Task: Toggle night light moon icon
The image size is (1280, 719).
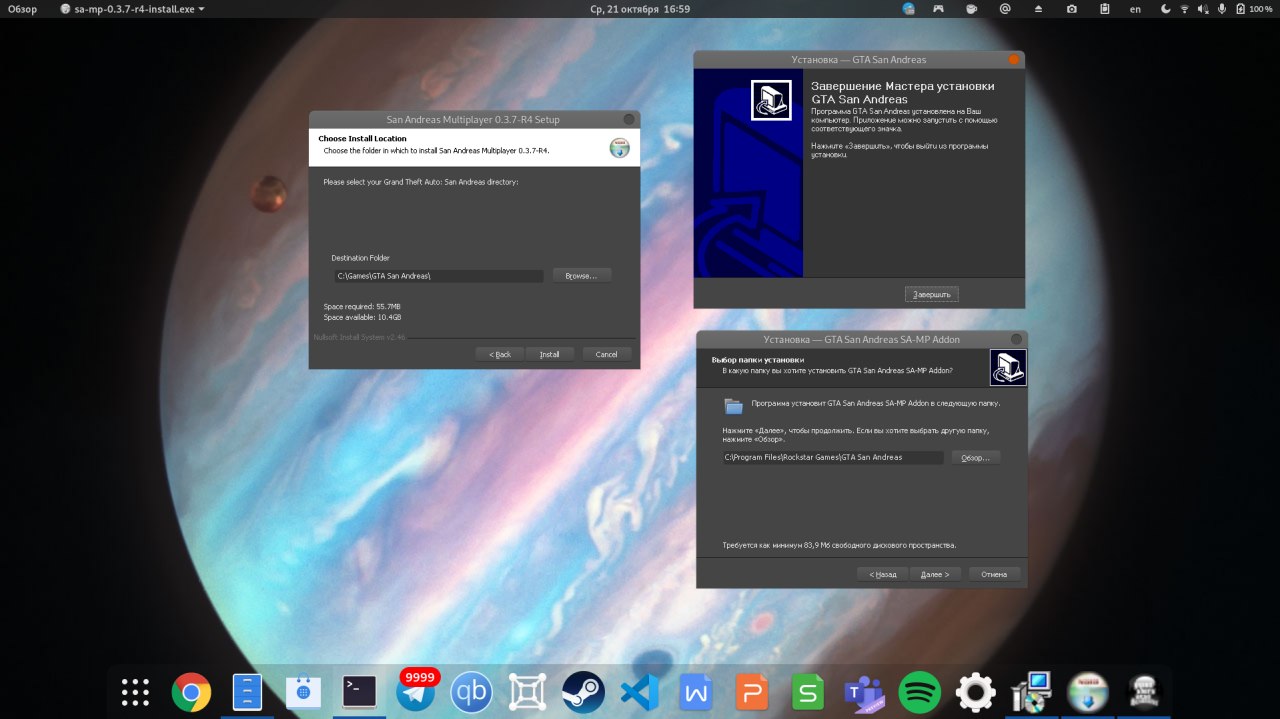Action: (1165, 8)
